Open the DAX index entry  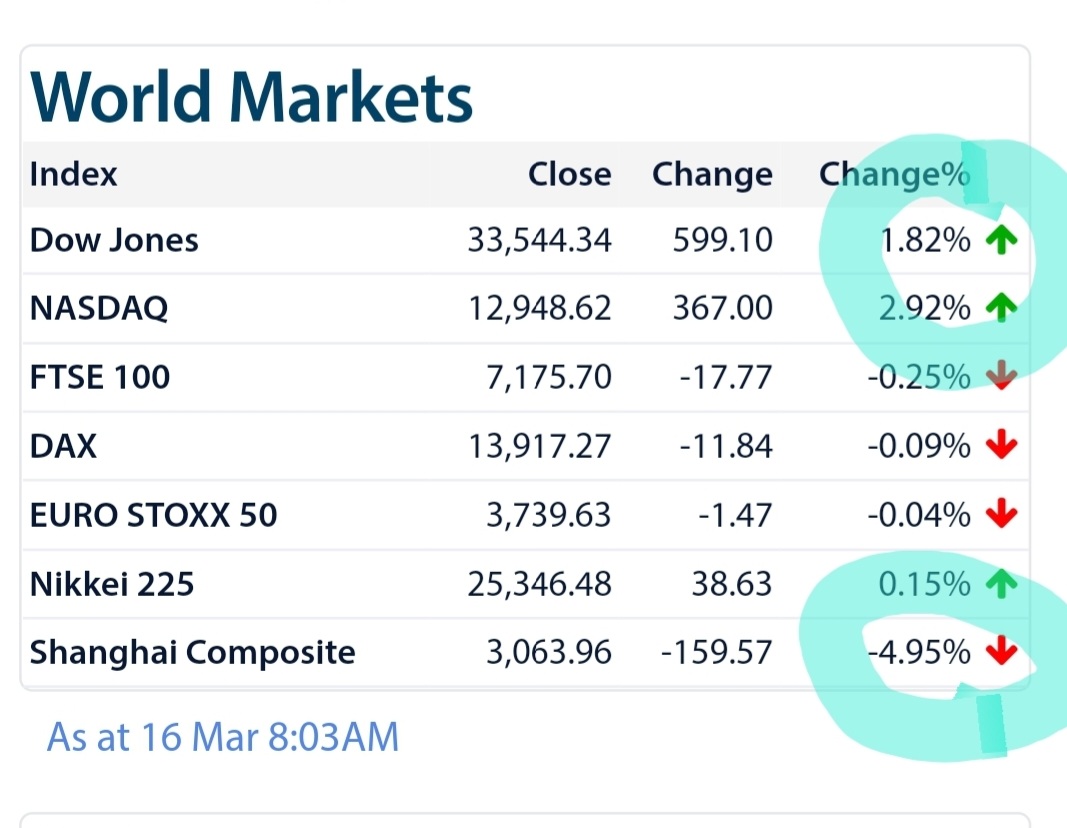pyautogui.click(x=63, y=446)
